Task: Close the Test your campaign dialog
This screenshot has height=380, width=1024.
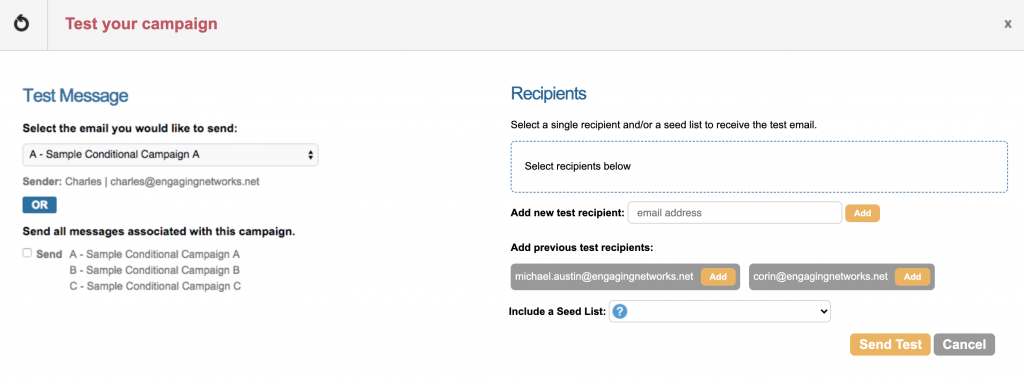Action: pos(1008,24)
